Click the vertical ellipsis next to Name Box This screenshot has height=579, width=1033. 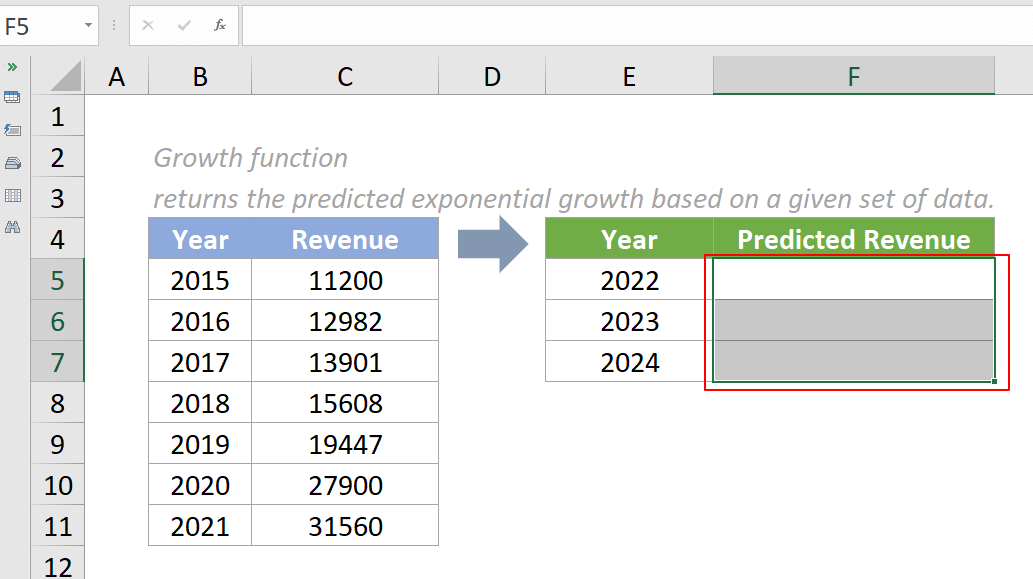113,25
